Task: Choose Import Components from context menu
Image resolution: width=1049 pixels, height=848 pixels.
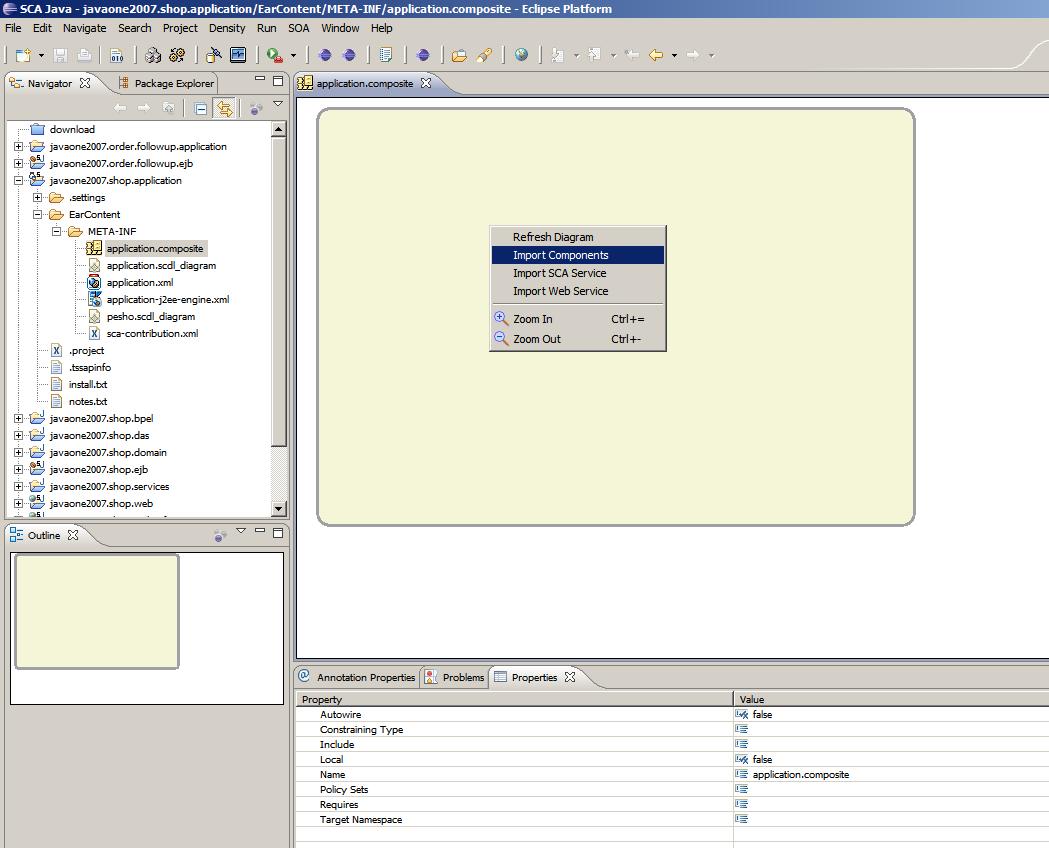Action: 578,255
